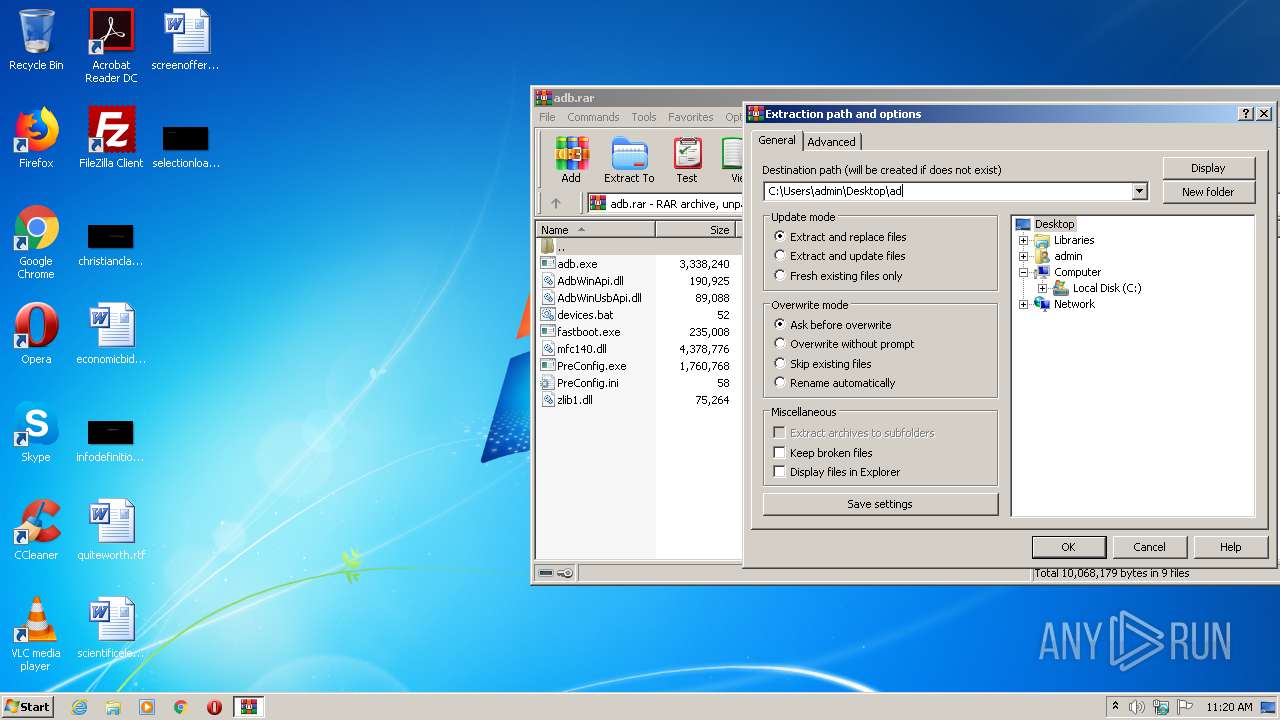Click the Start button

(x=27, y=707)
